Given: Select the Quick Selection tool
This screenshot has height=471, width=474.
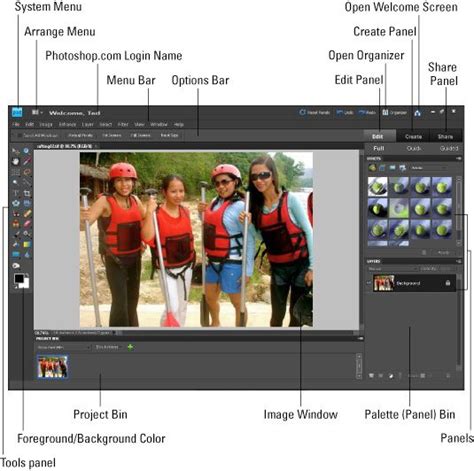Looking at the screenshot, I should coord(27,182).
